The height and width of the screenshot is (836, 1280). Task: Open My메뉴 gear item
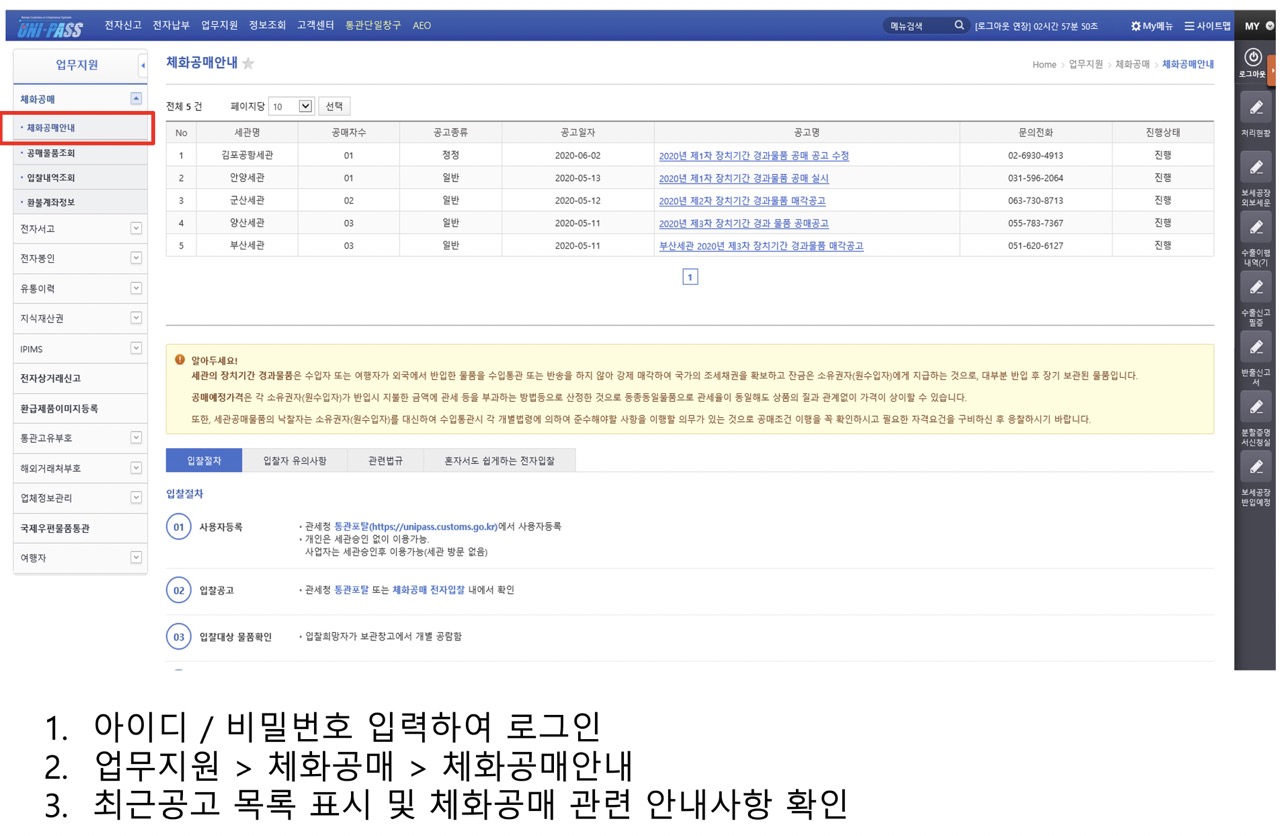click(x=1151, y=26)
